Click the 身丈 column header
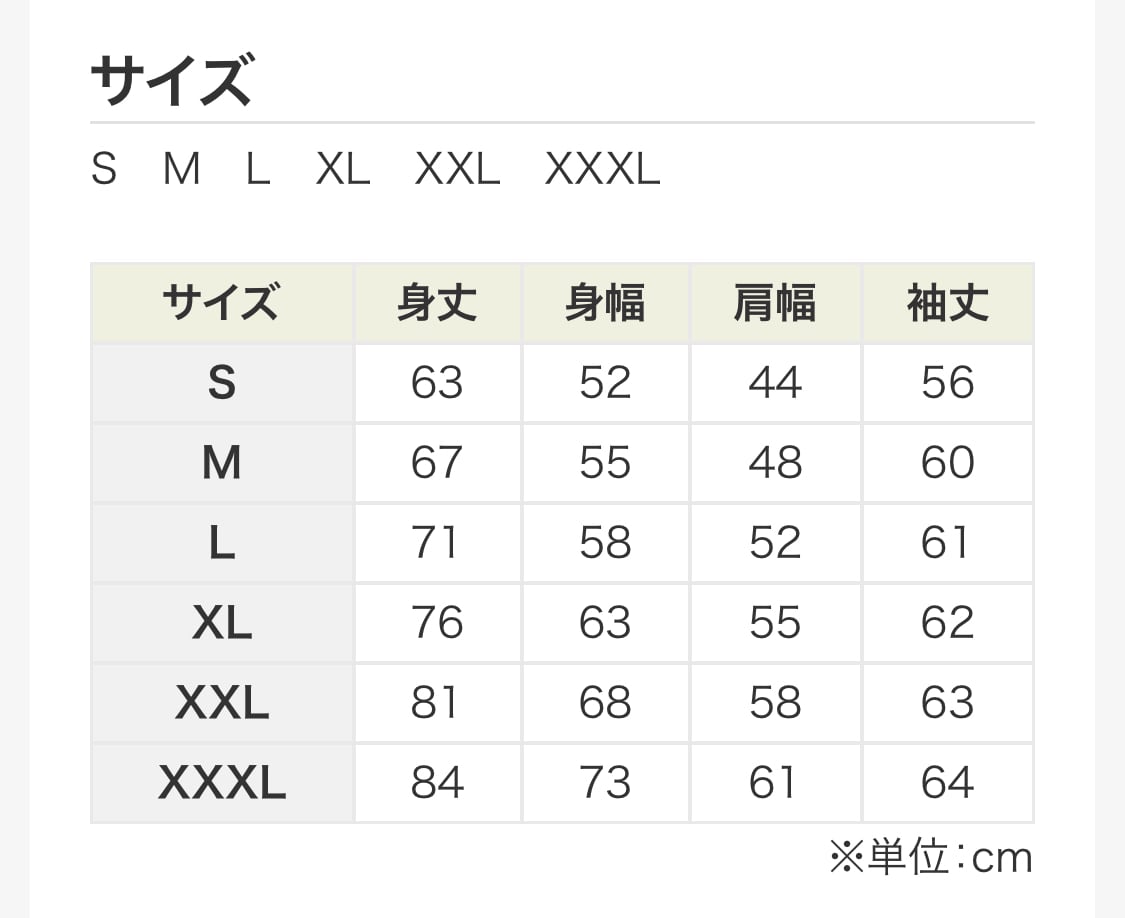 coord(437,303)
